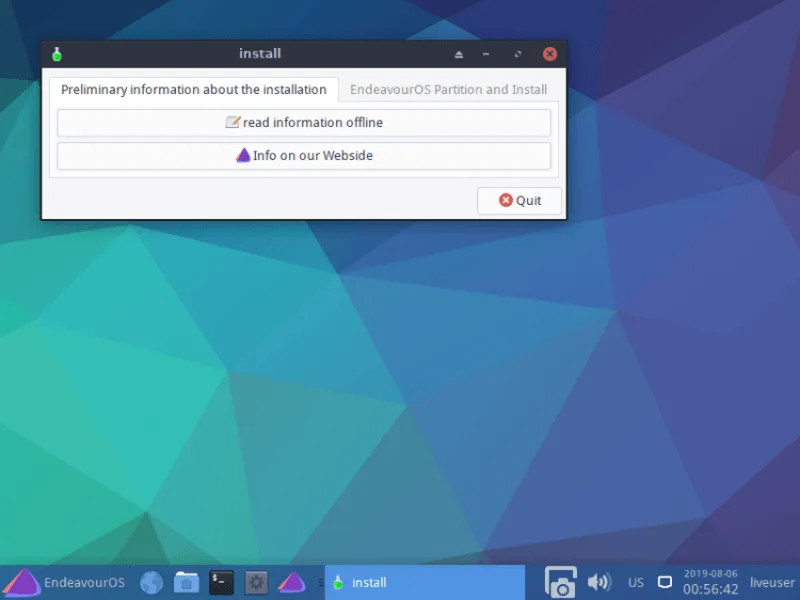This screenshot has width=800, height=600.
Task: Click the notifications icon in the tray
Action: [664, 582]
